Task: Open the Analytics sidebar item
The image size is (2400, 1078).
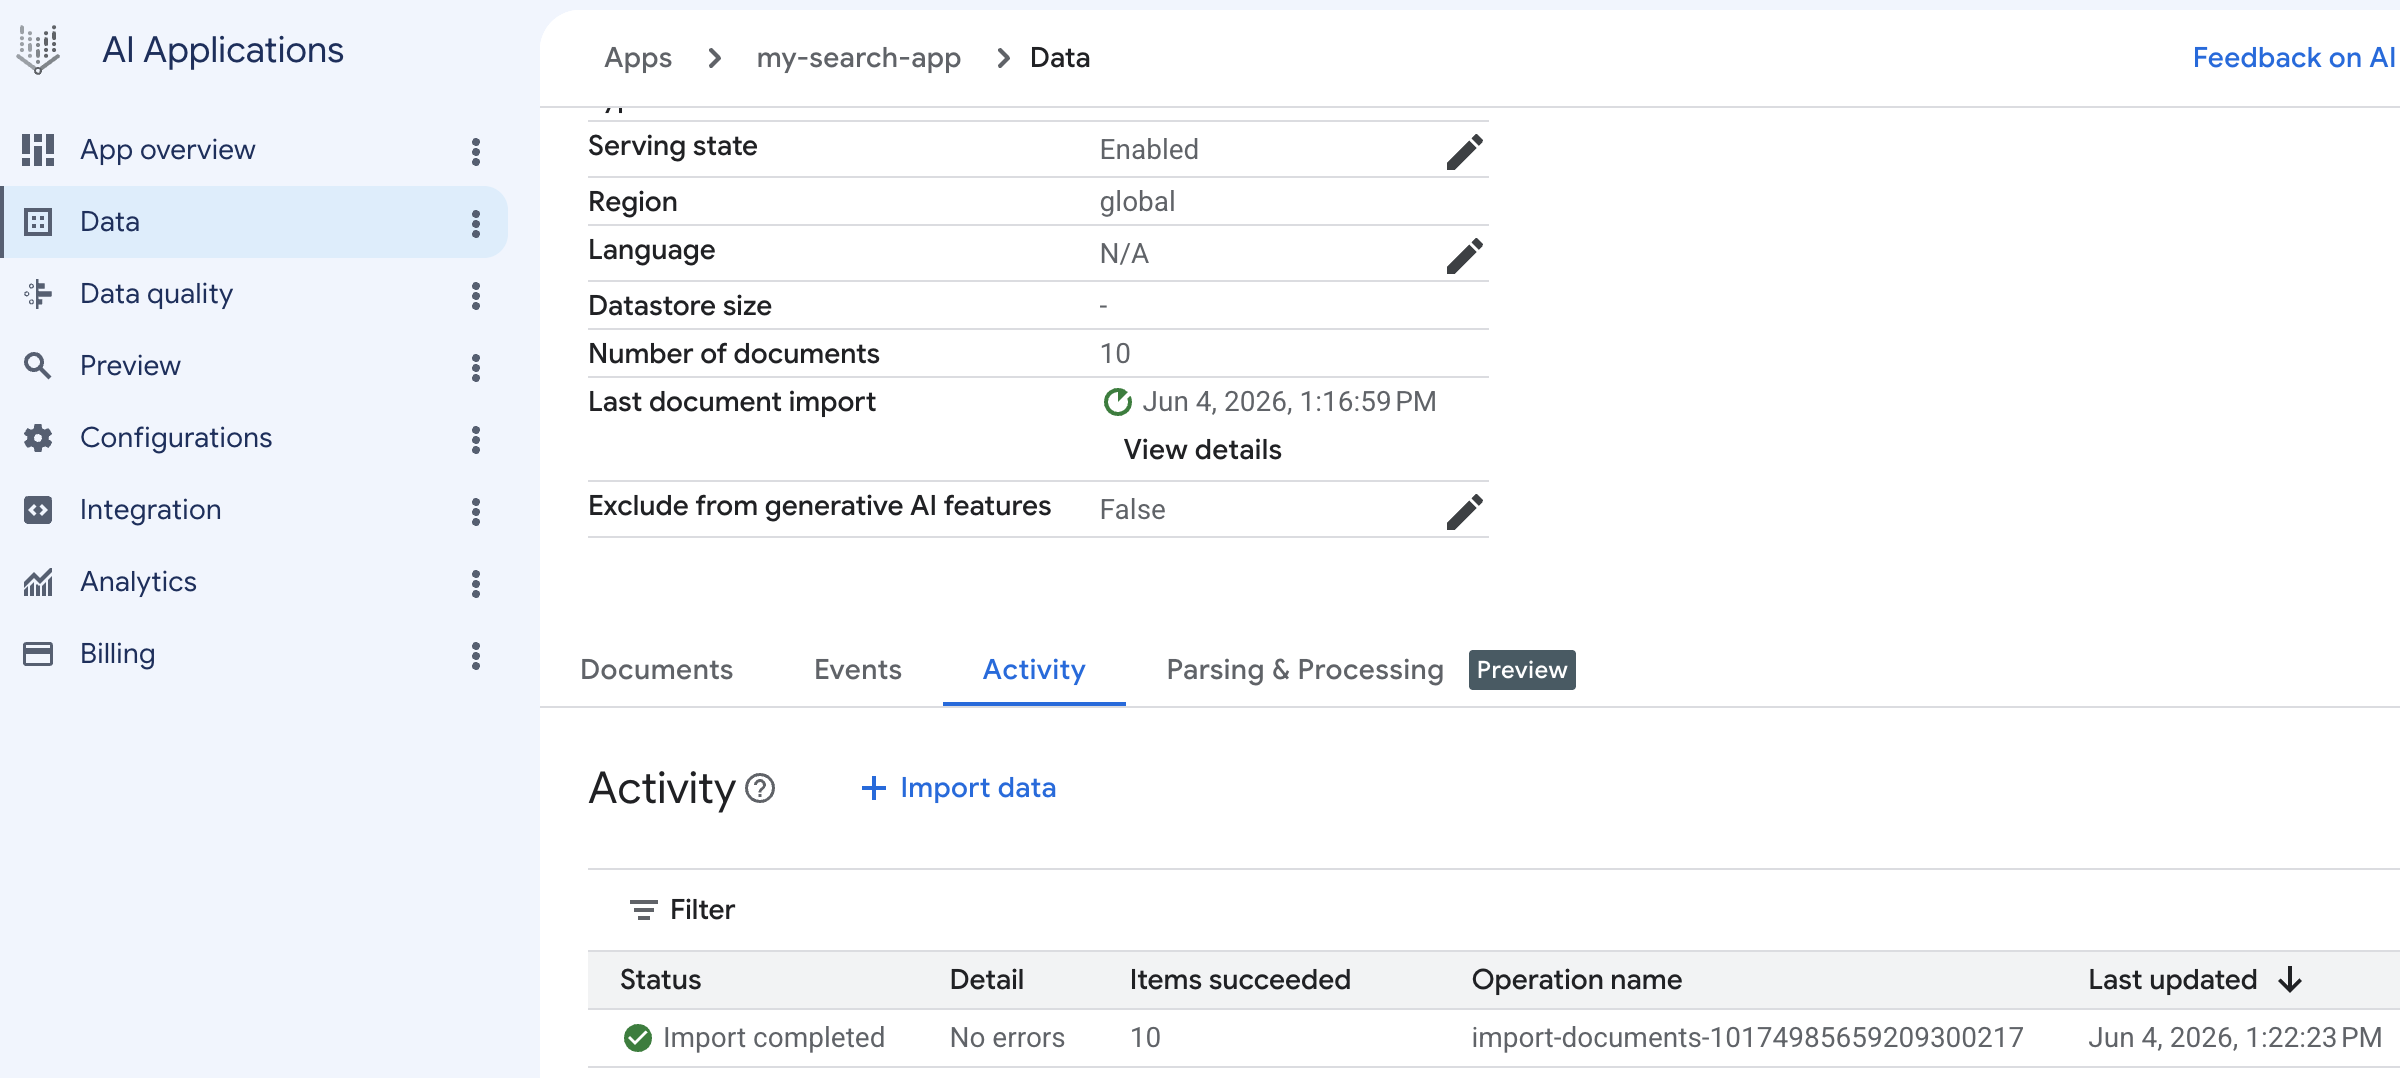Action: coord(254,582)
